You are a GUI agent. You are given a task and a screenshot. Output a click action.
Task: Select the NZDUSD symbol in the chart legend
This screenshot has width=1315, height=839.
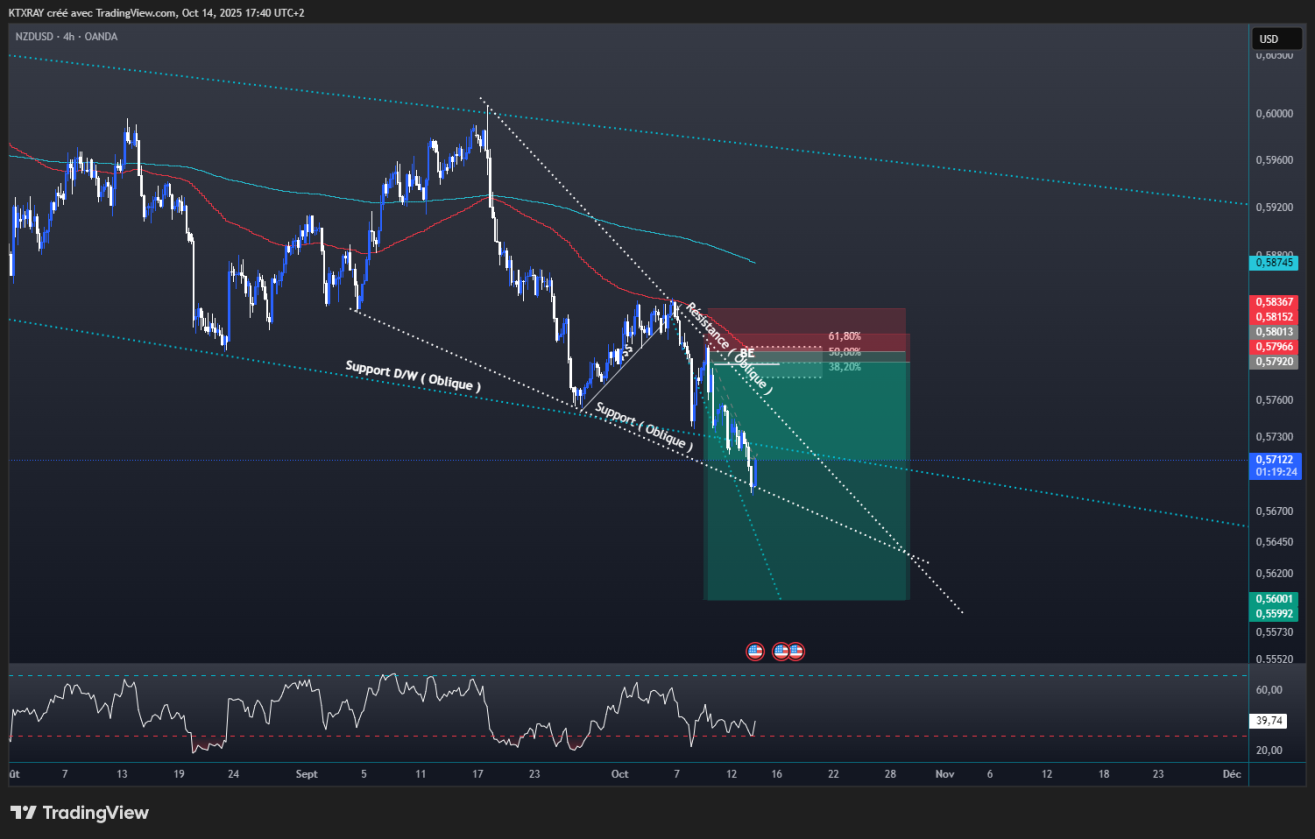(x=35, y=36)
